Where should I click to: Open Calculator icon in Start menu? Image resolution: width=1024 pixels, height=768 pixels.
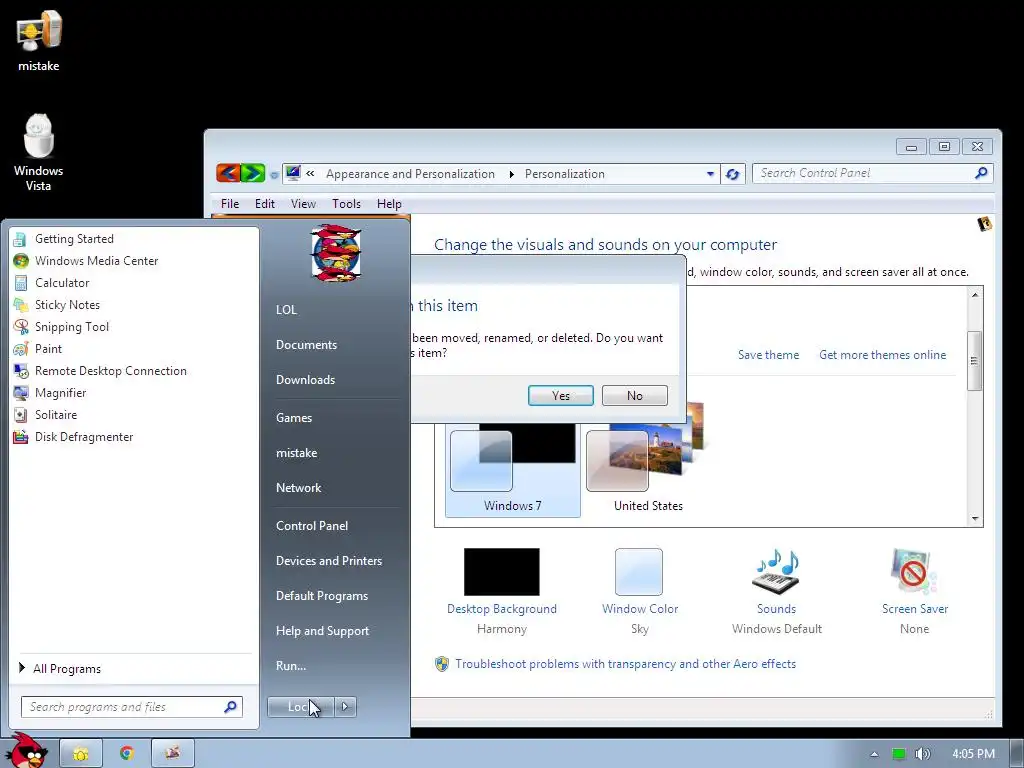point(21,283)
